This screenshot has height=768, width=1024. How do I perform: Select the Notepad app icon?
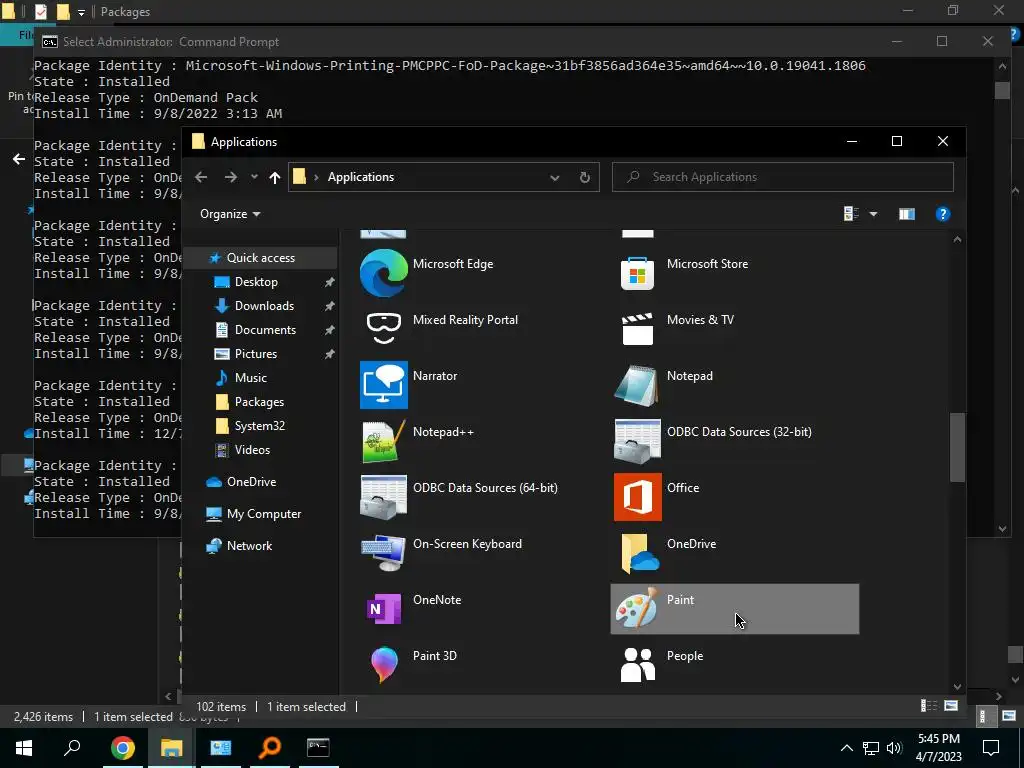[636, 385]
